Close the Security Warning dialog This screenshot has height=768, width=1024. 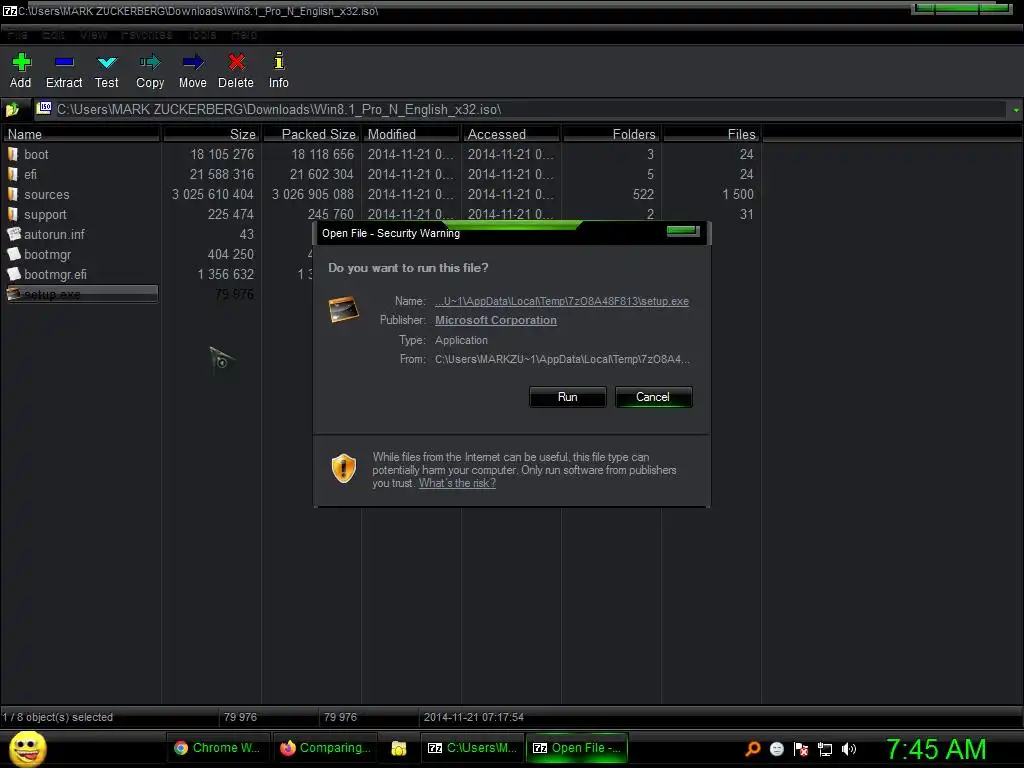click(683, 231)
